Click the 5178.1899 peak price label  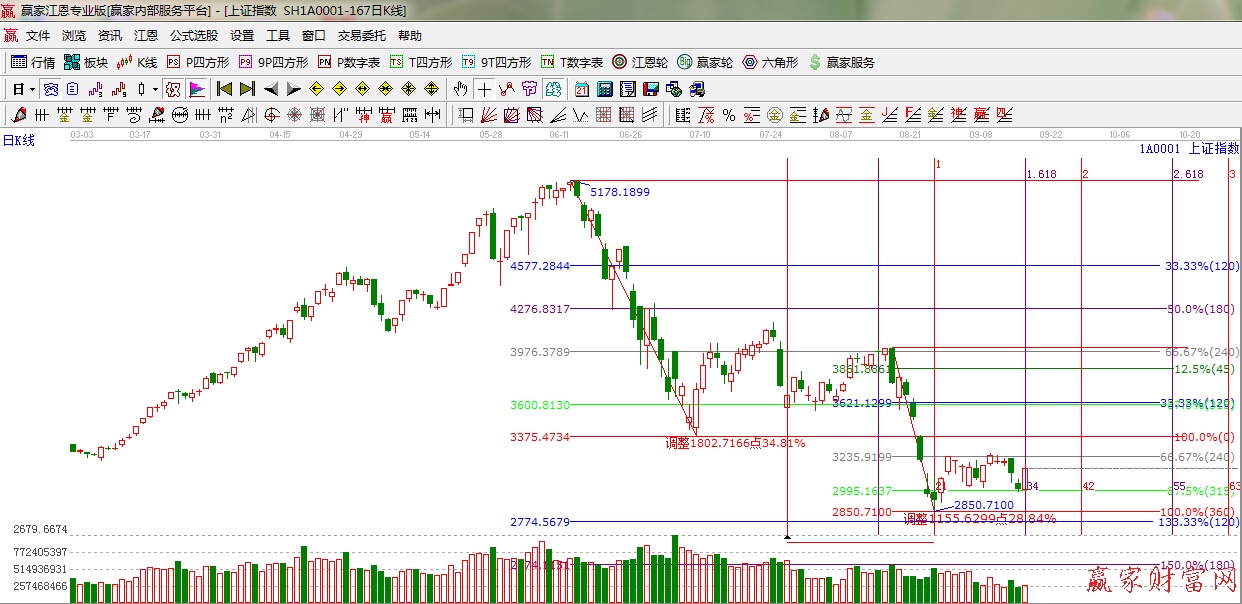click(x=619, y=192)
